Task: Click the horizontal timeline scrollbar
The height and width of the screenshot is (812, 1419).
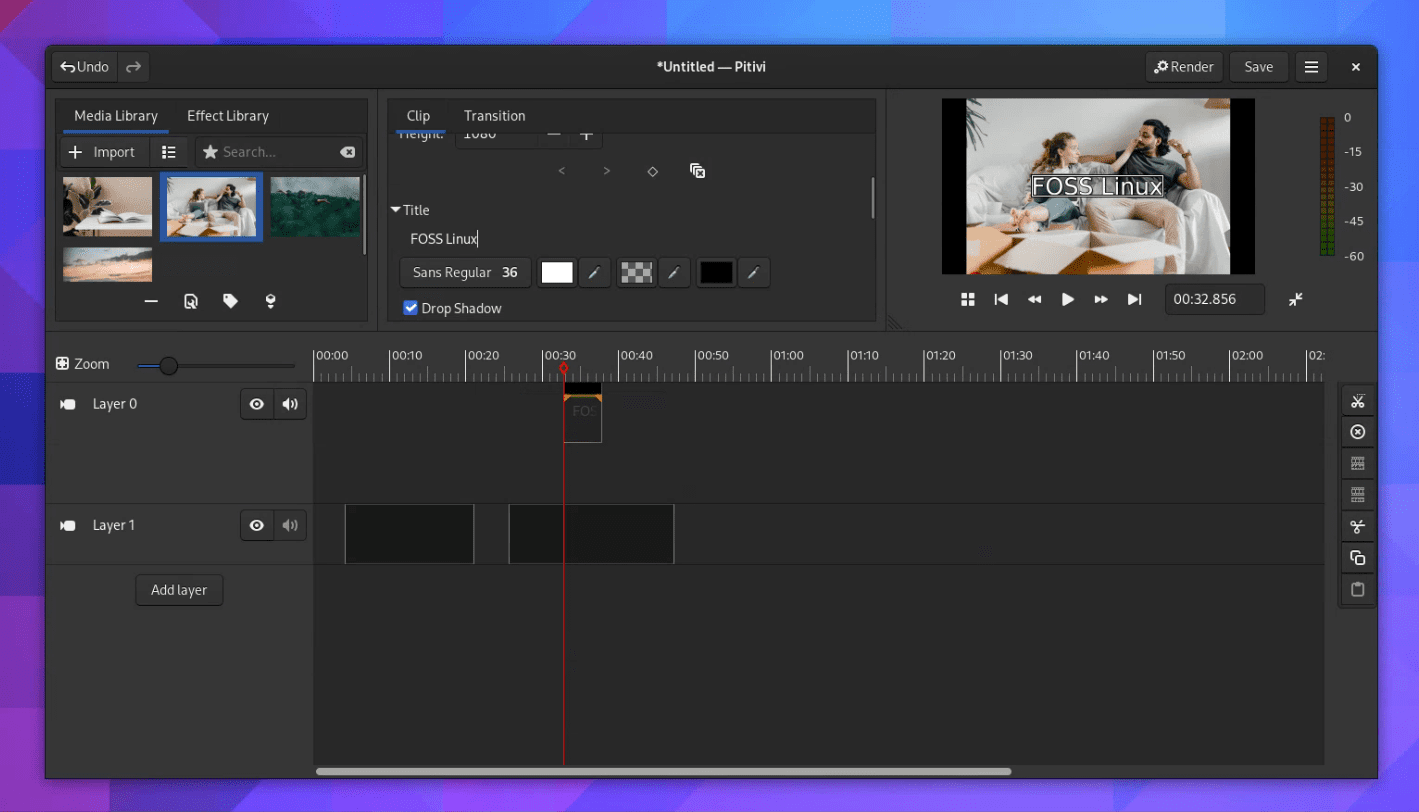Action: [663, 771]
